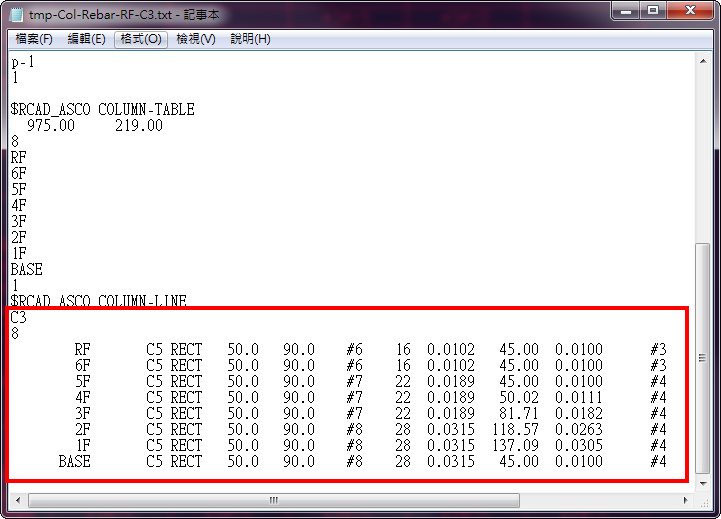This screenshot has width=721, height=519.
Task: Open the 檢視(V) view menu
Action: pos(195,39)
